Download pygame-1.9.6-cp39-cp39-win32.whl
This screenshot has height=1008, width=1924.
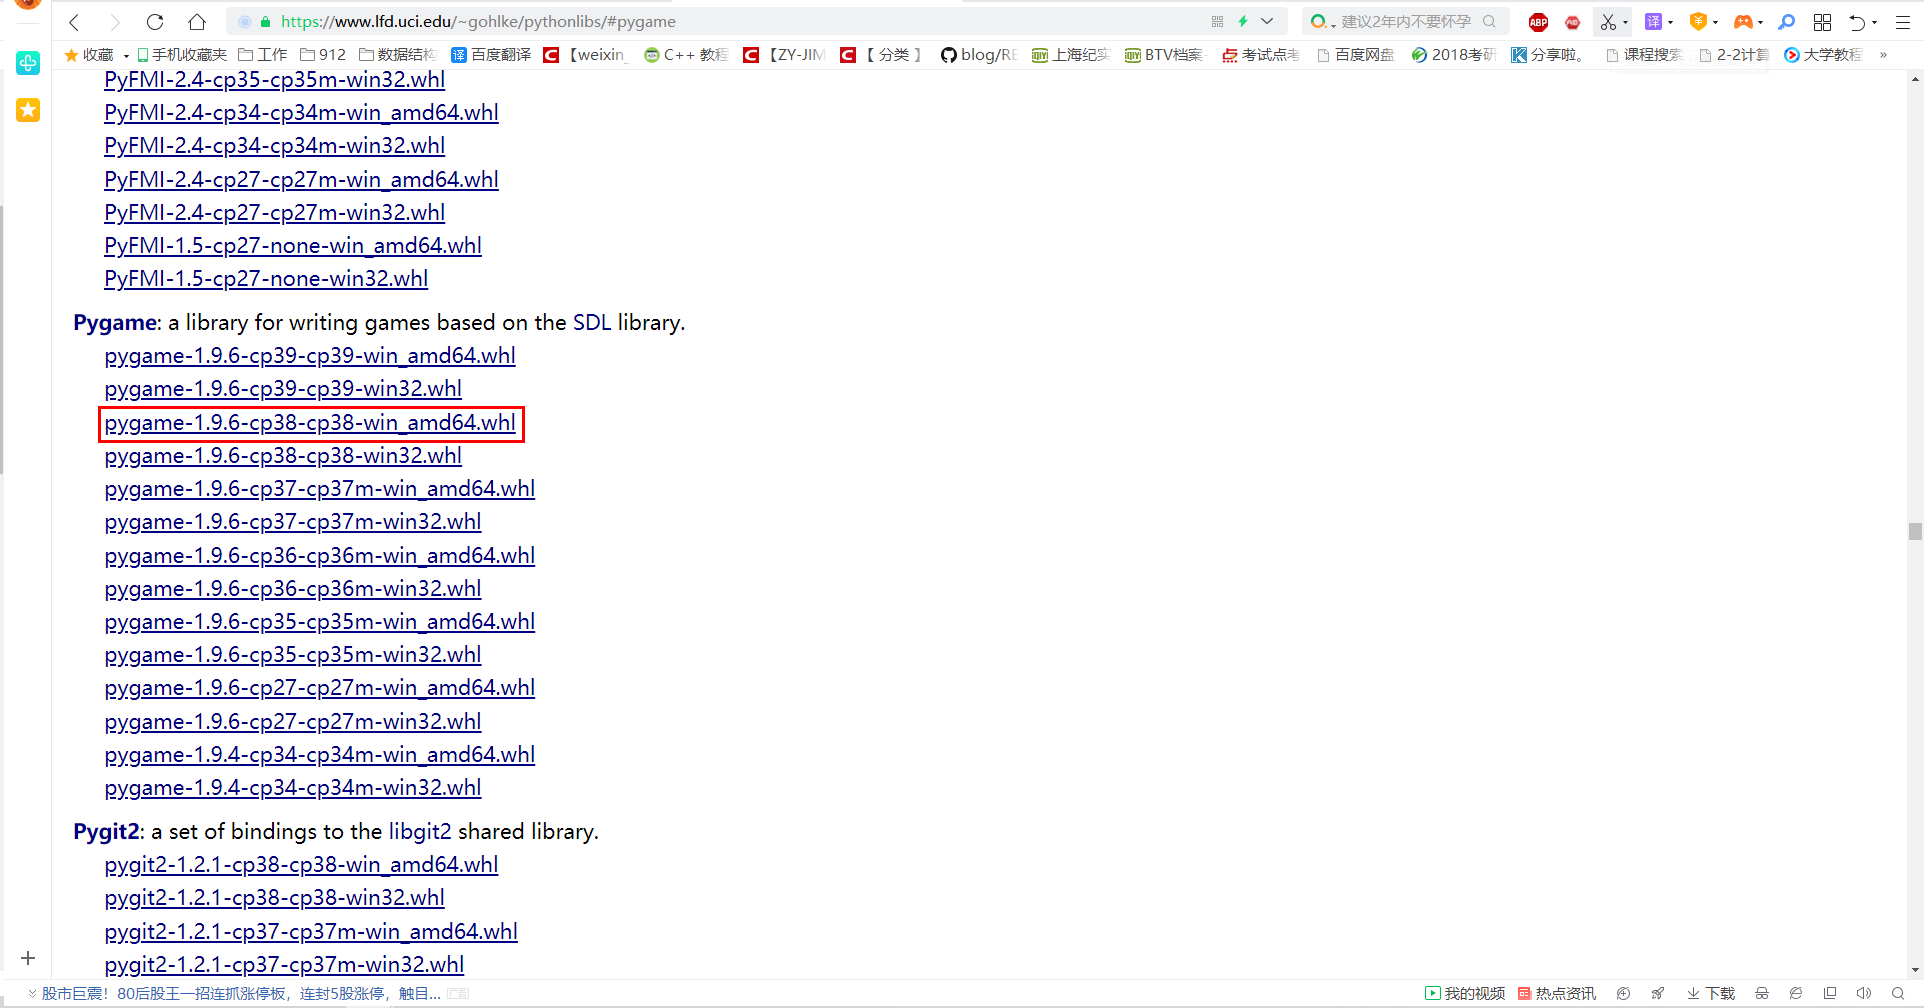[283, 389]
